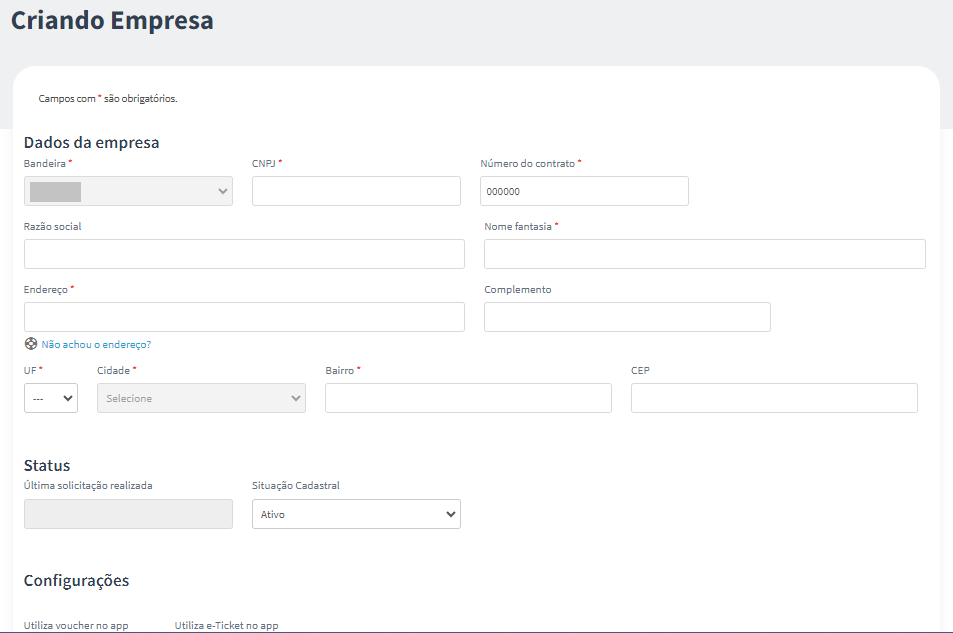
Task: Expand the Situação Cadastral 'Ativo' dropdown
Action: point(356,514)
